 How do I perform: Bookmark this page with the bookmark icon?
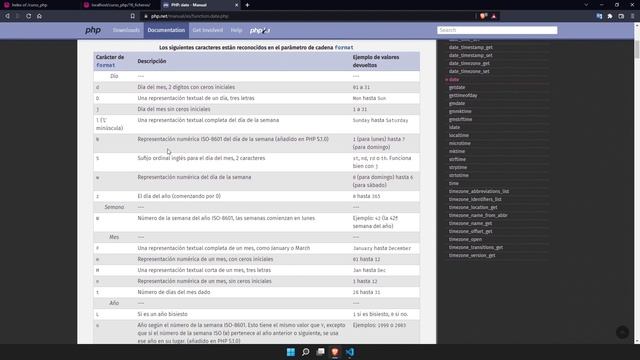[x=133, y=16]
